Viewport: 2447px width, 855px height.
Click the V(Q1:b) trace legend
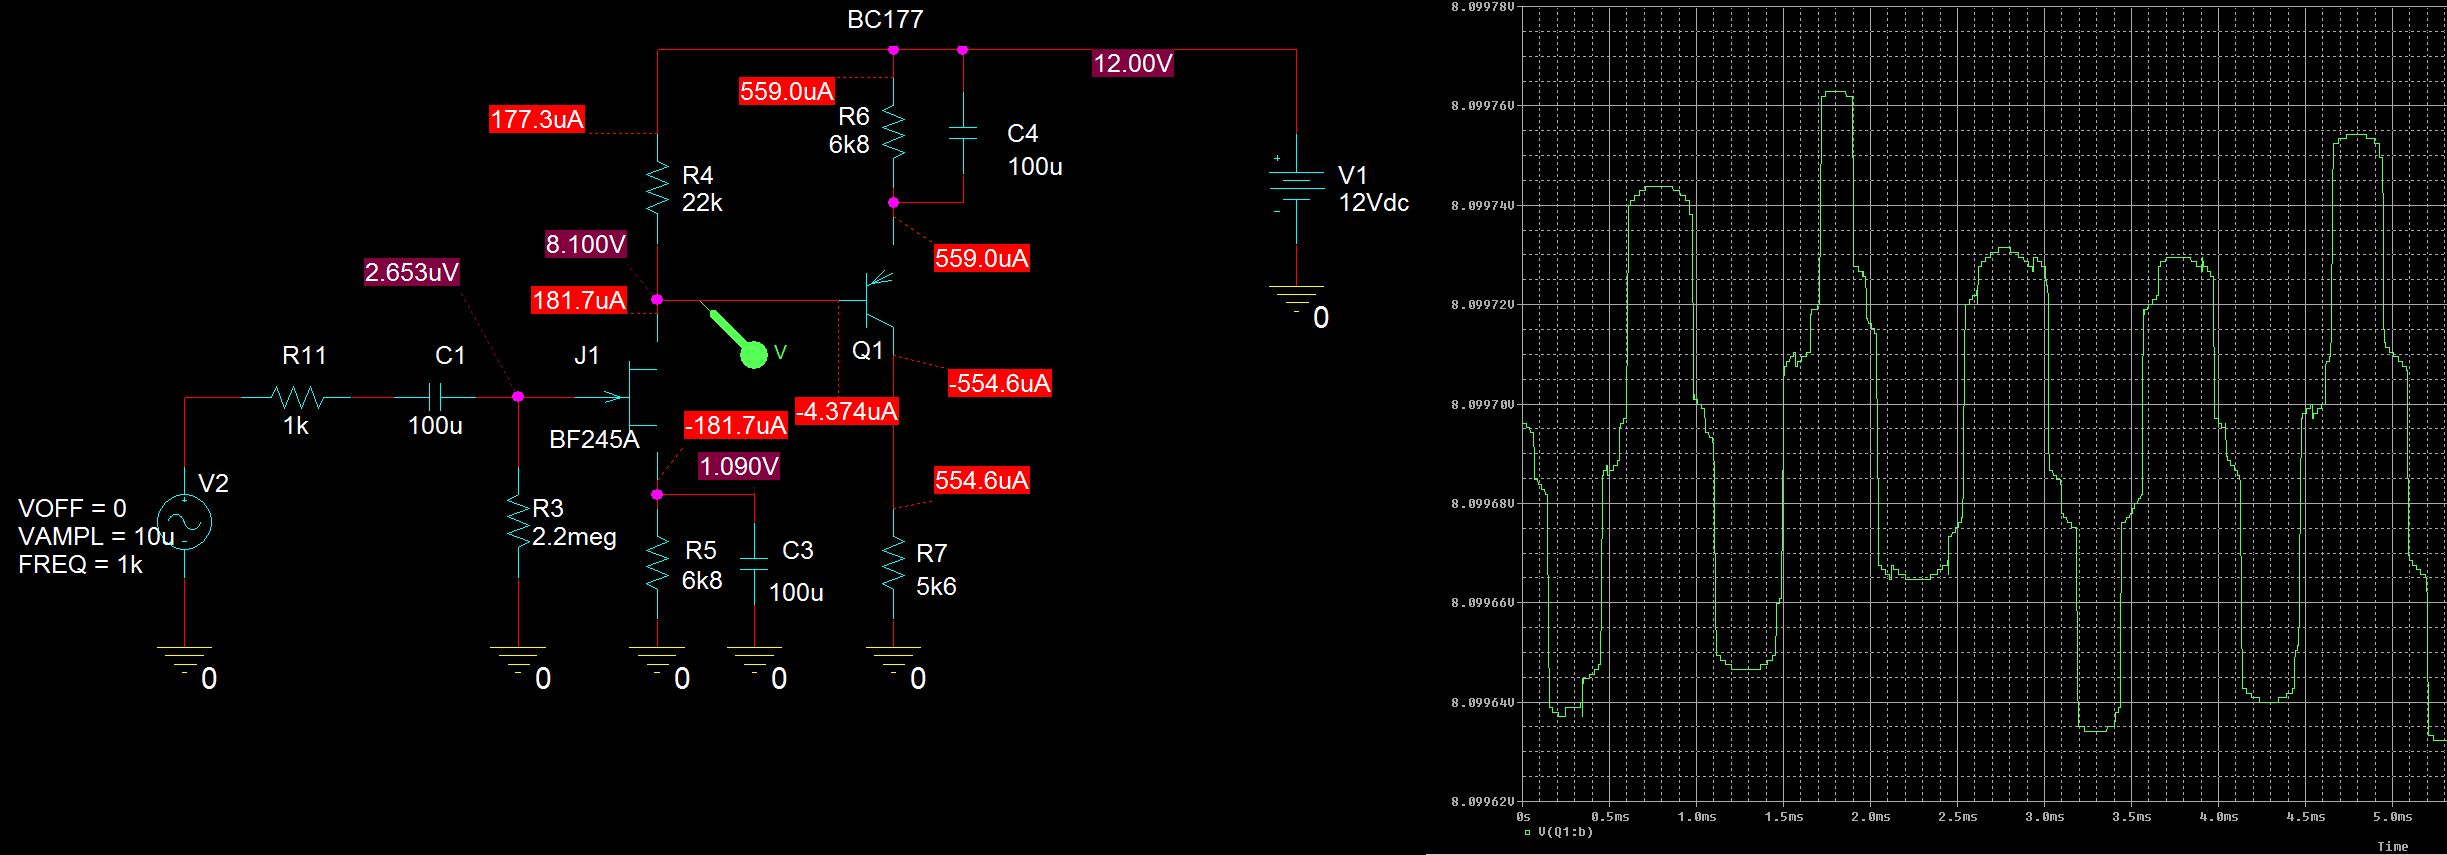click(x=1564, y=832)
